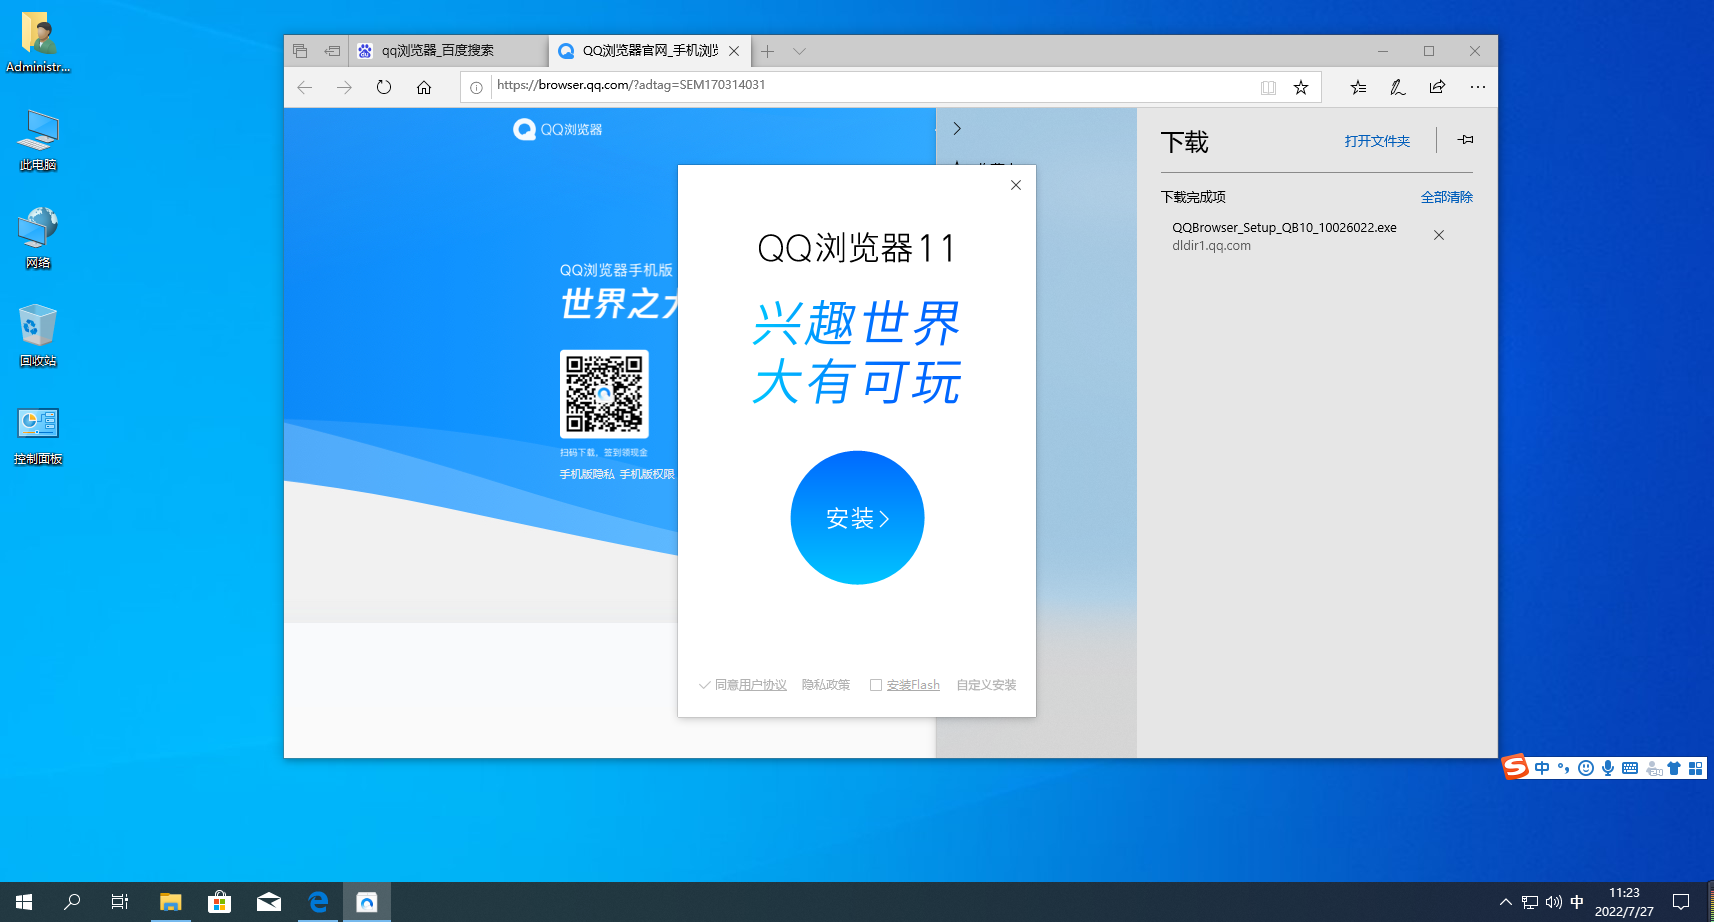Click the Edge browser taskbar icon

click(318, 902)
